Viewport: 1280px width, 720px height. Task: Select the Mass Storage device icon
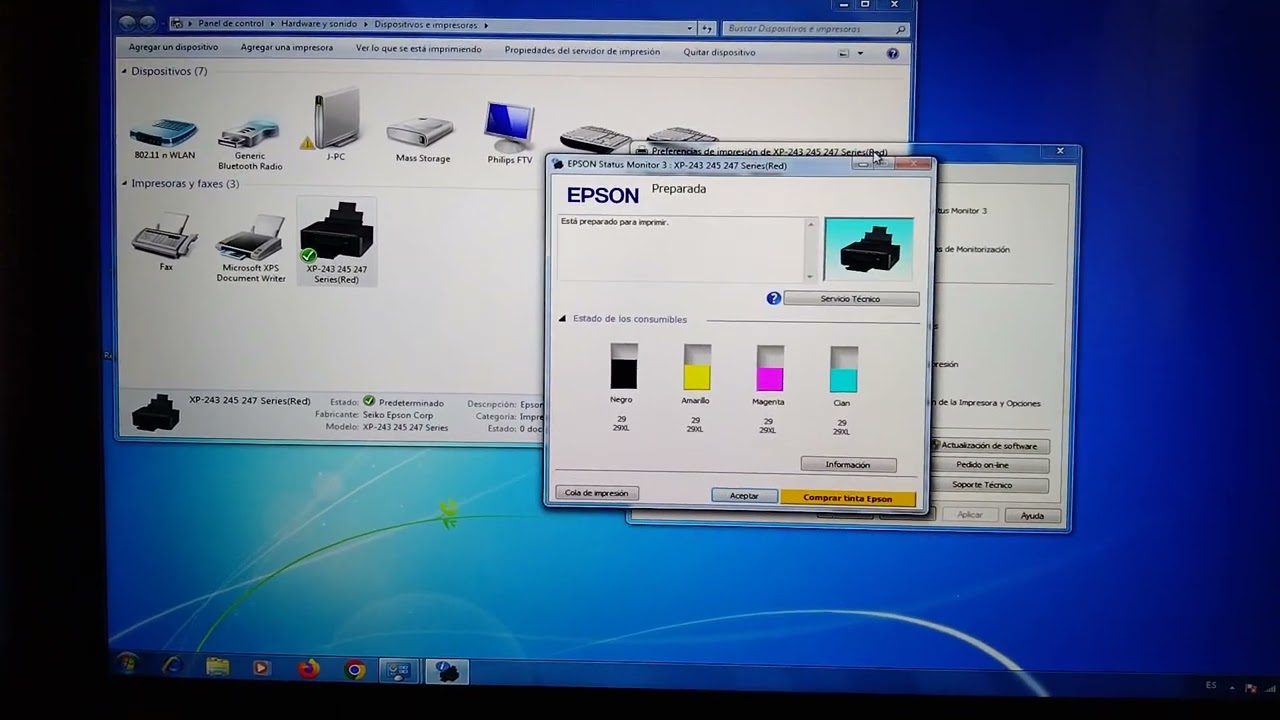(x=422, y=133)
